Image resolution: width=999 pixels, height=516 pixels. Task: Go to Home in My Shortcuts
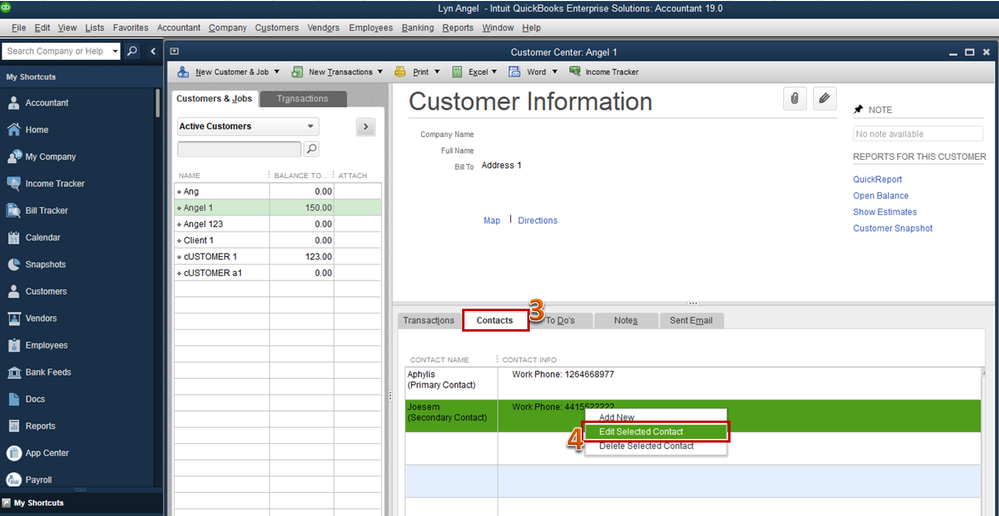point(36,130)
